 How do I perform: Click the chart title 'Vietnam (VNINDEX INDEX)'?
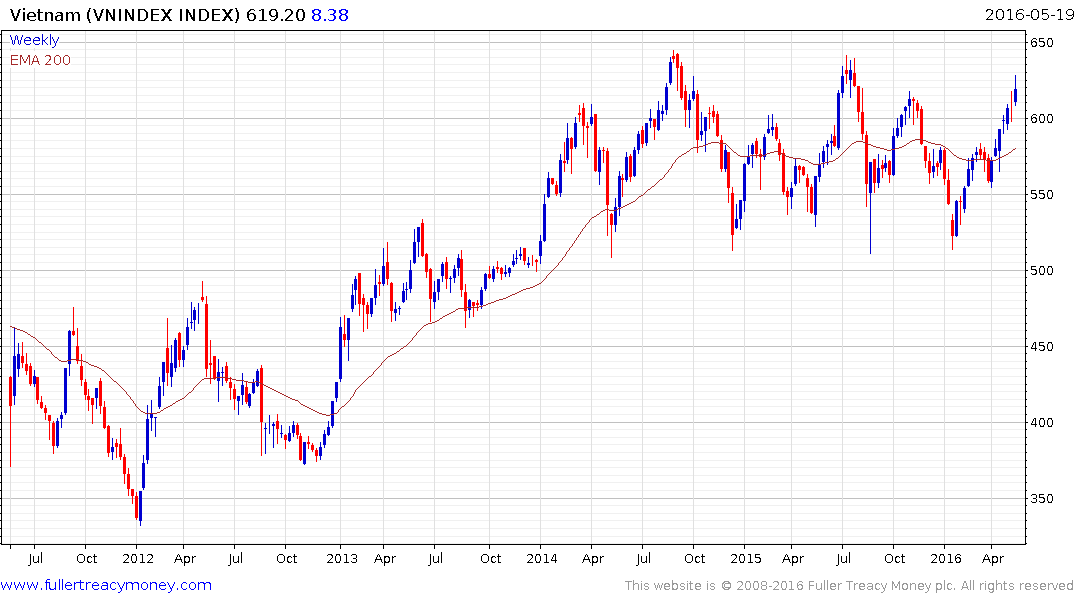pos(125,15)
